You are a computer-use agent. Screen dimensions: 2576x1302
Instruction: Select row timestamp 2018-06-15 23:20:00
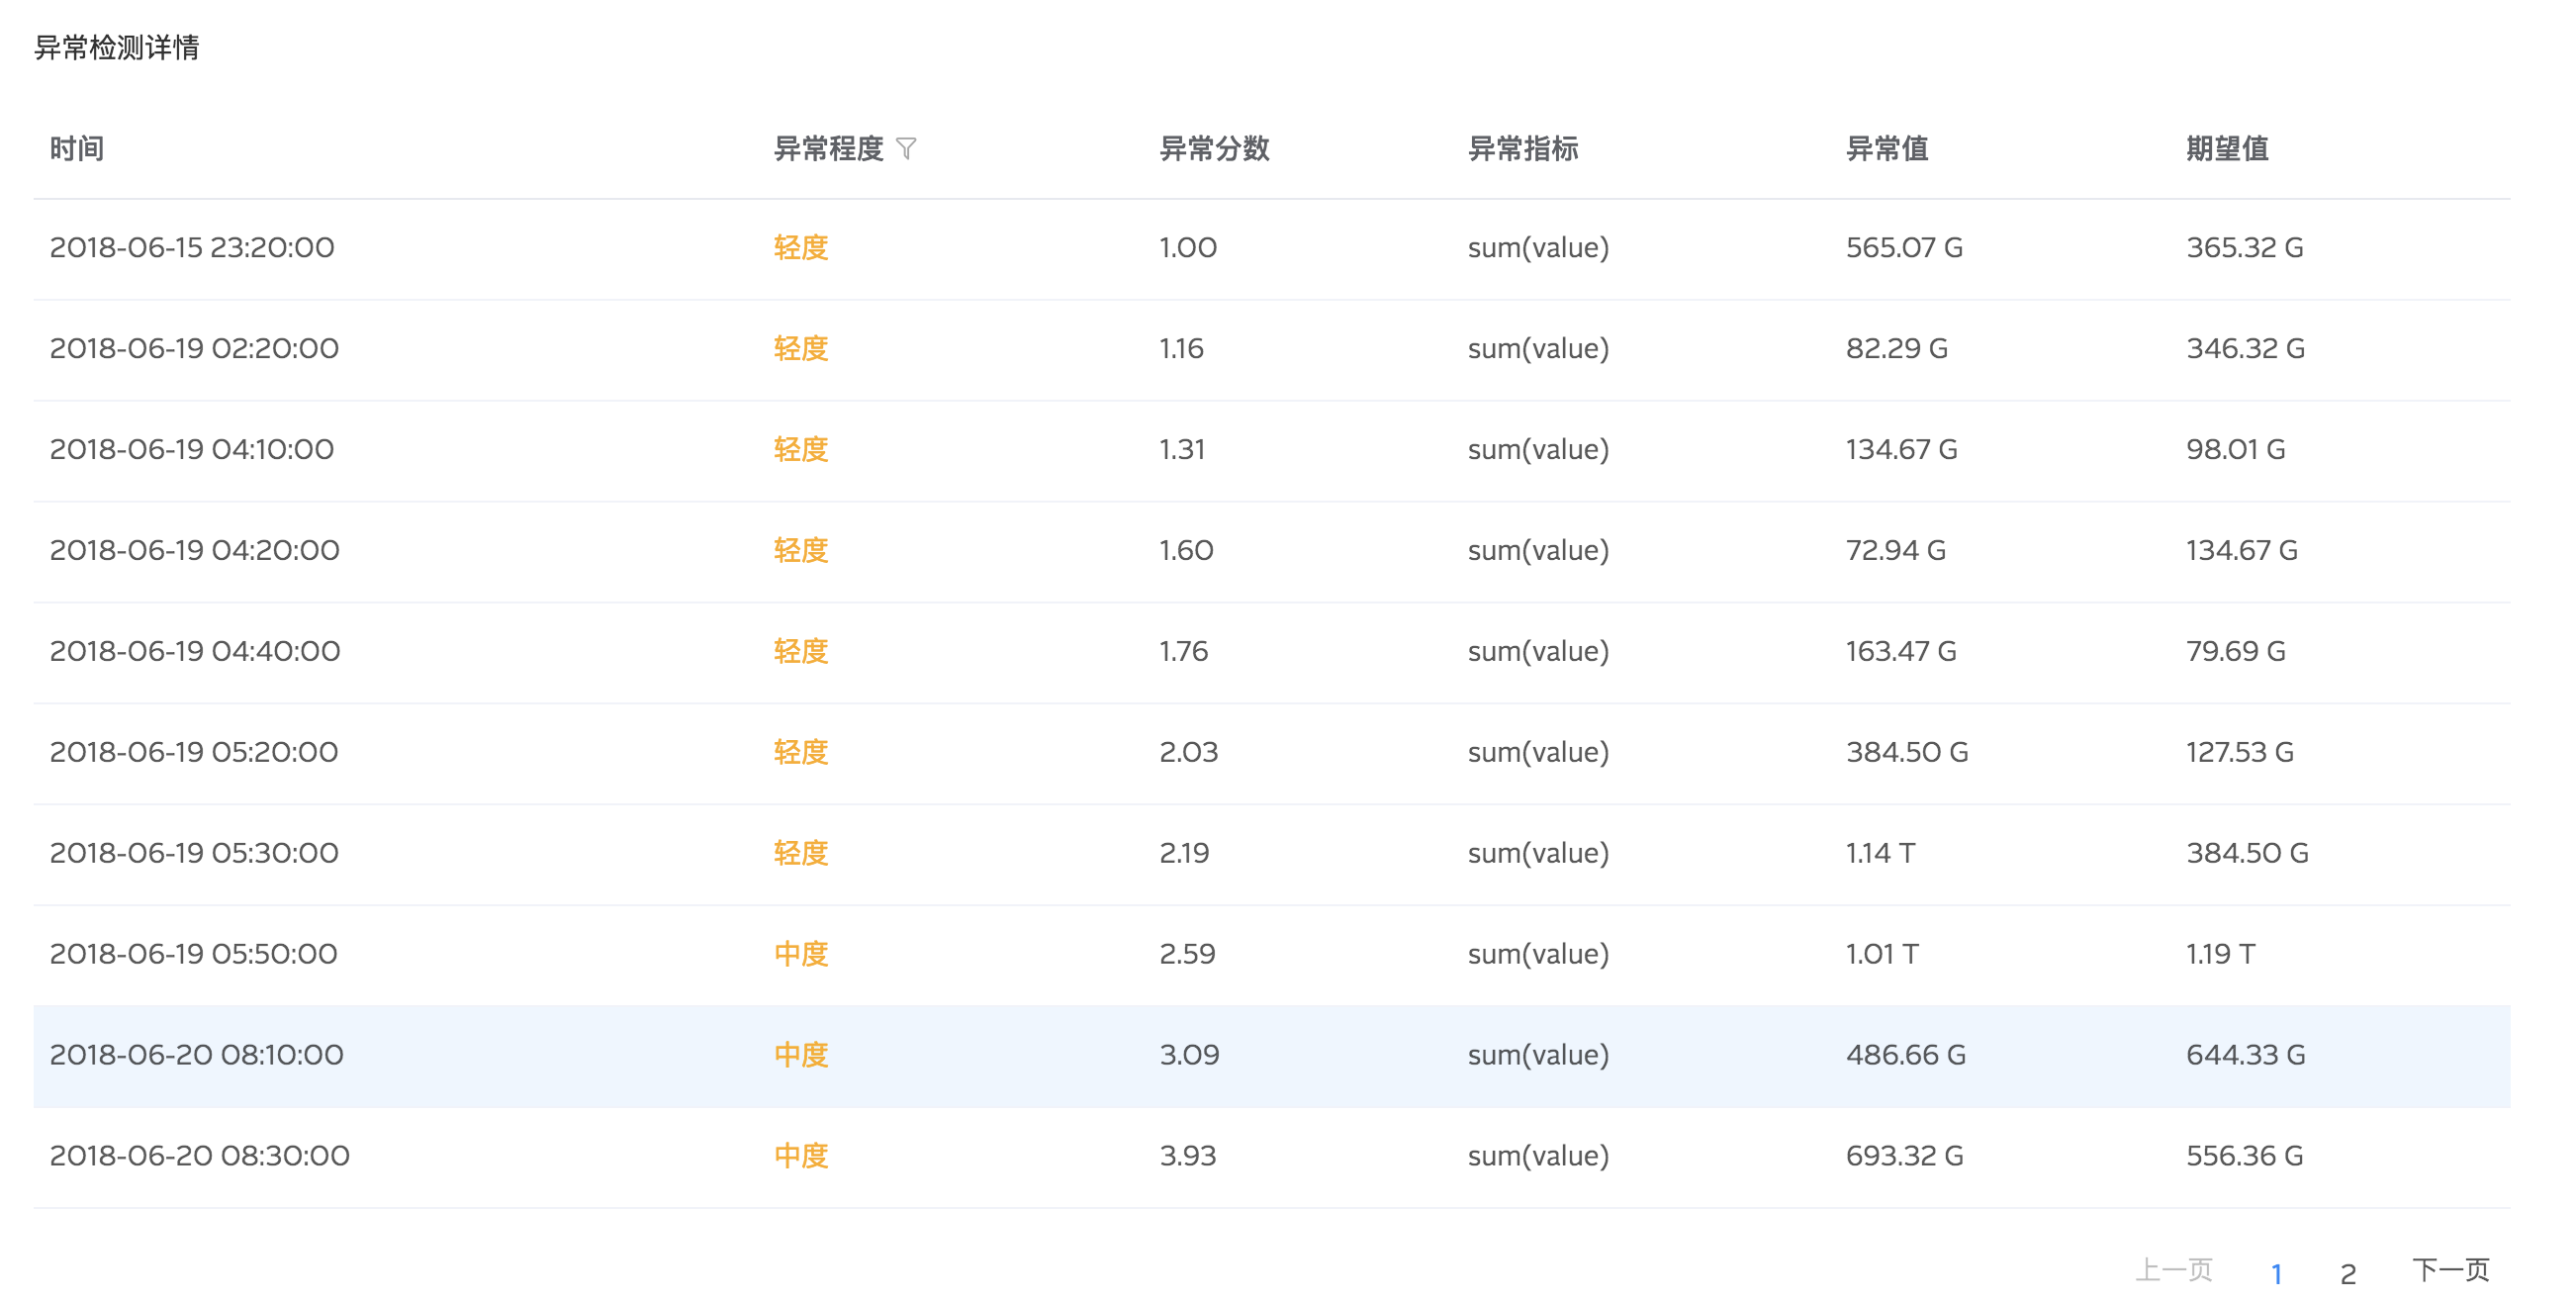point(192,247)
